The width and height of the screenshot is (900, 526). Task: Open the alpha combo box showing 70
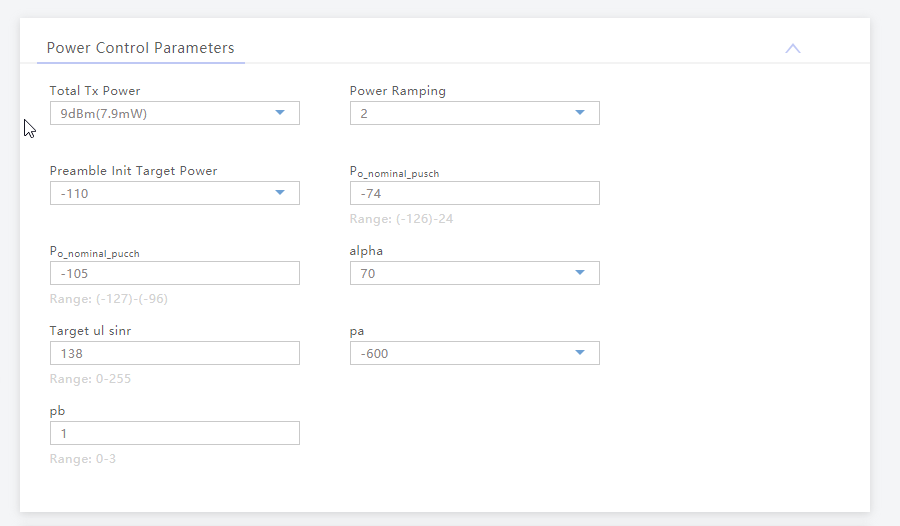click(x=475, y=273)
